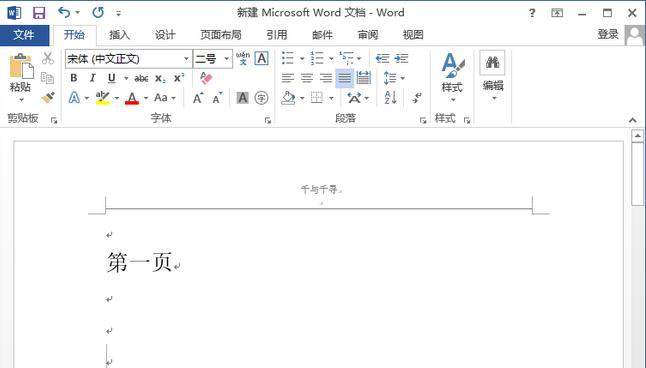
Task: Open the Find binoculars editing icon
Action: 492,63
